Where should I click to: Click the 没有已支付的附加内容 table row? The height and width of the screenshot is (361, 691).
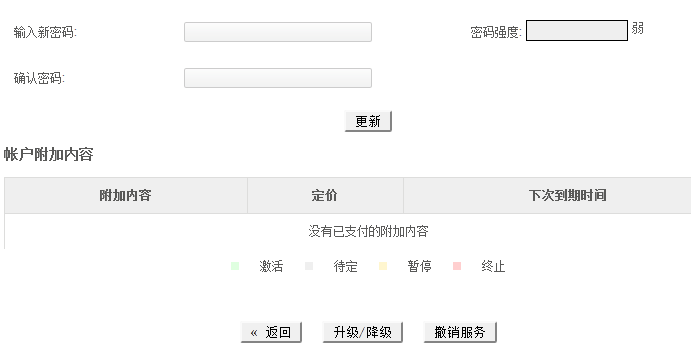tap(348, 231)
